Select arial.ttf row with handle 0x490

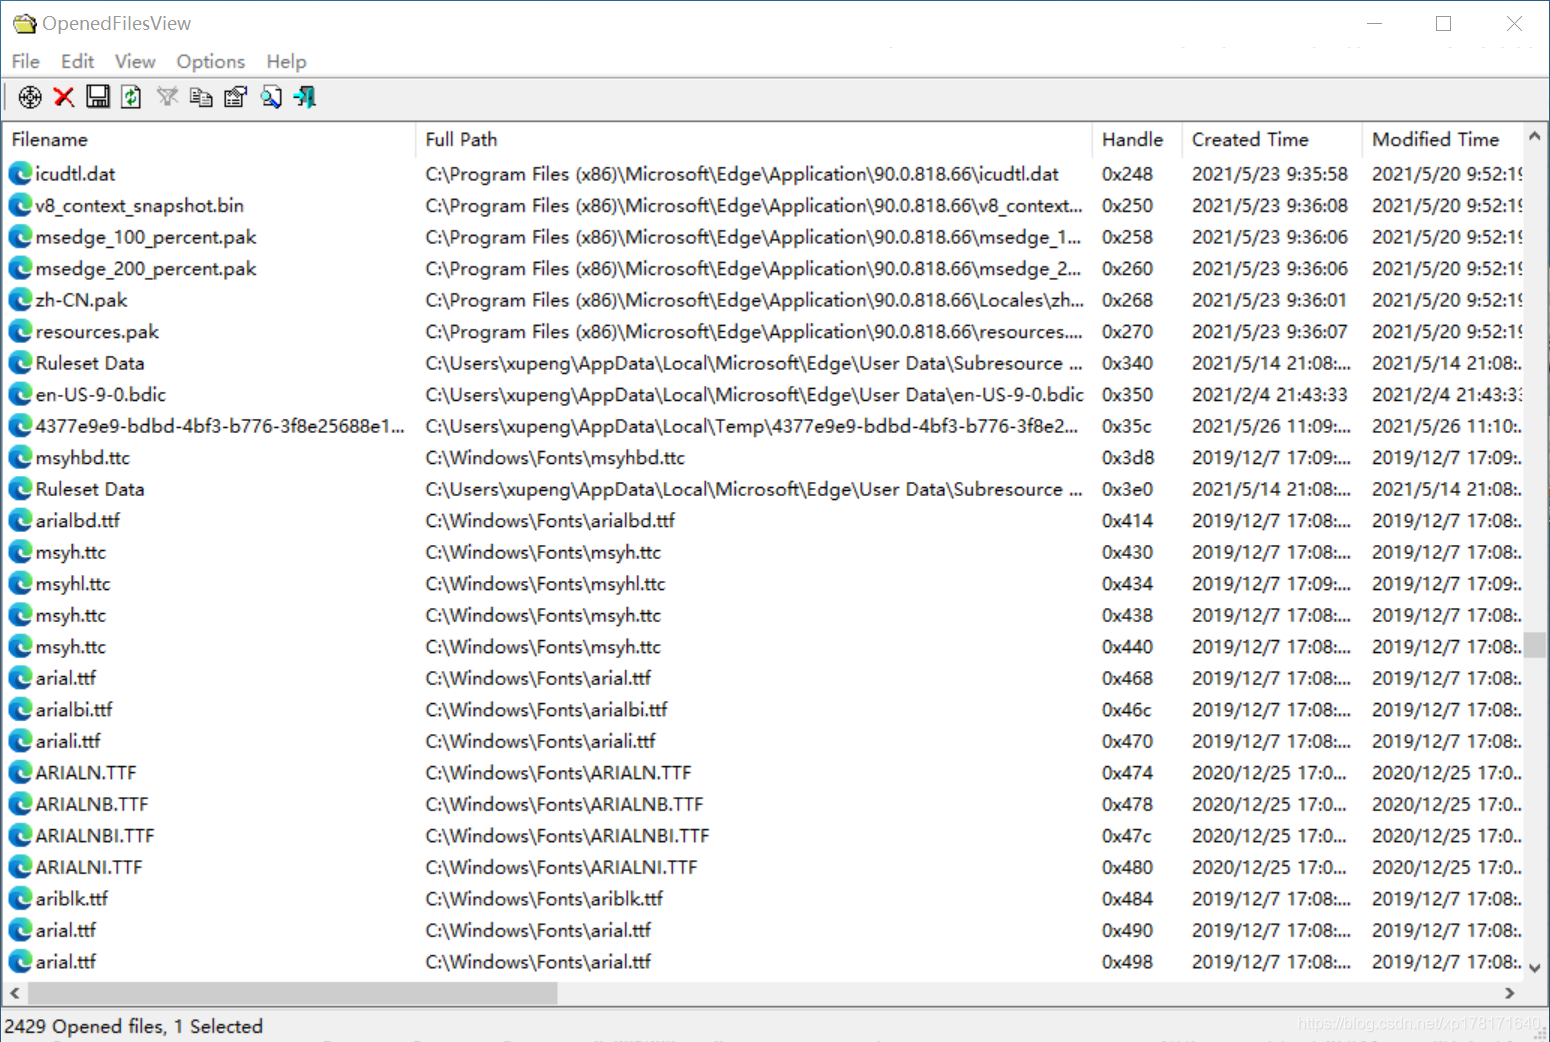pyautogui.click(x=763, y=930)
